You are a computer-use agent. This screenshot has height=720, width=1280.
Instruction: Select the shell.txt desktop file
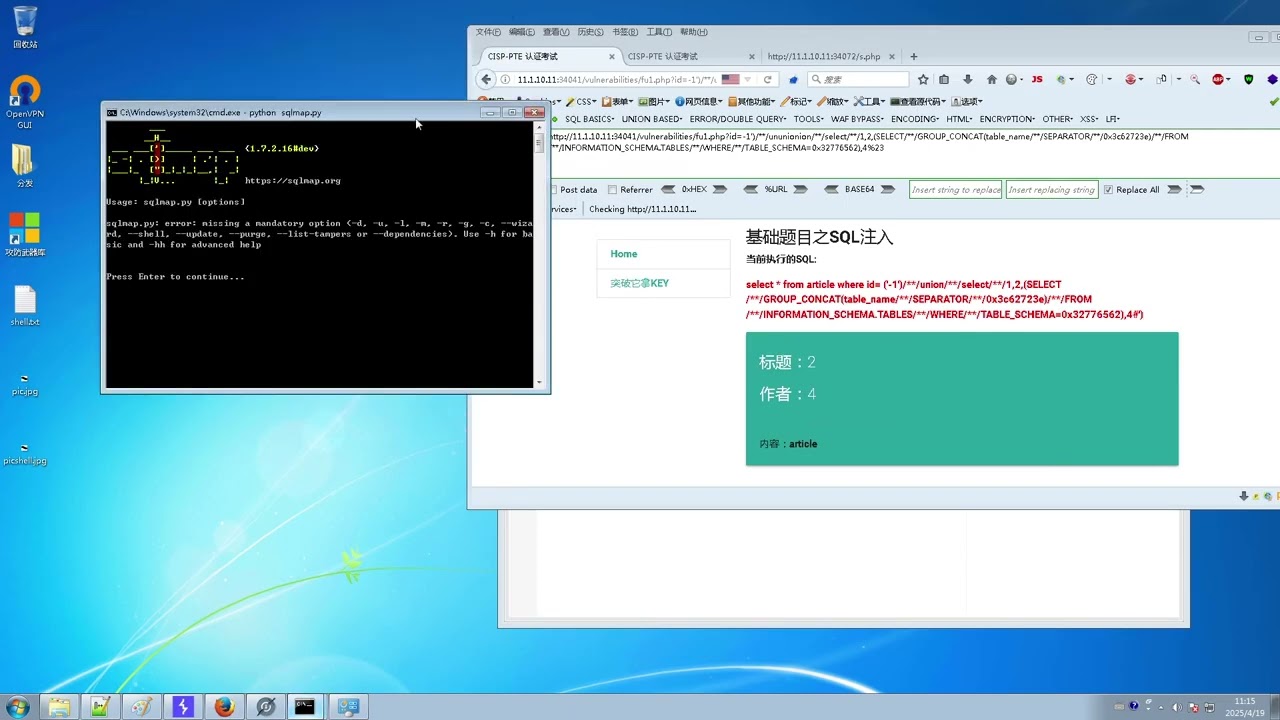point(25,306)
